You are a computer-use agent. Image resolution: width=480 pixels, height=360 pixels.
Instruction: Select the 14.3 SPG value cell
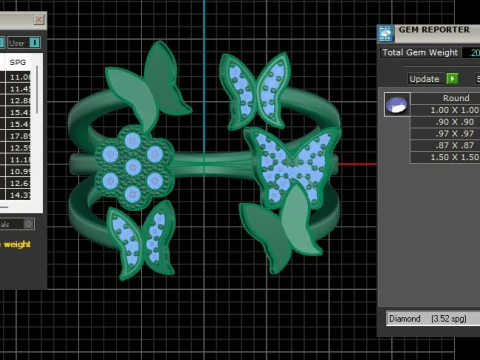click(x=18, y=195)
